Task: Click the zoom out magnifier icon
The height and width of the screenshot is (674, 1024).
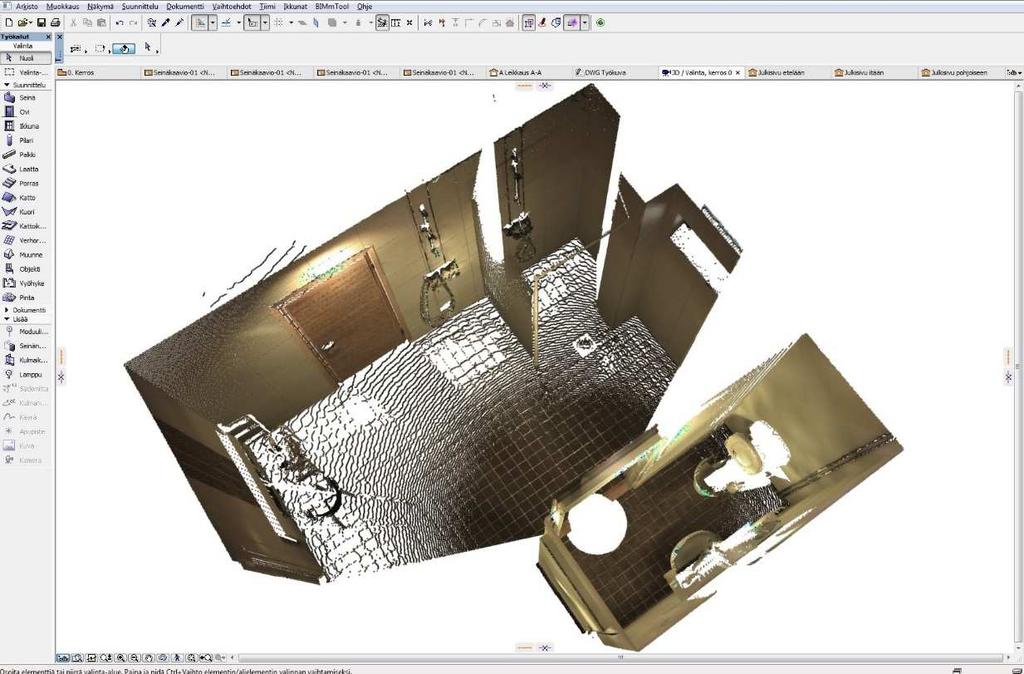Action: [135, 658]
